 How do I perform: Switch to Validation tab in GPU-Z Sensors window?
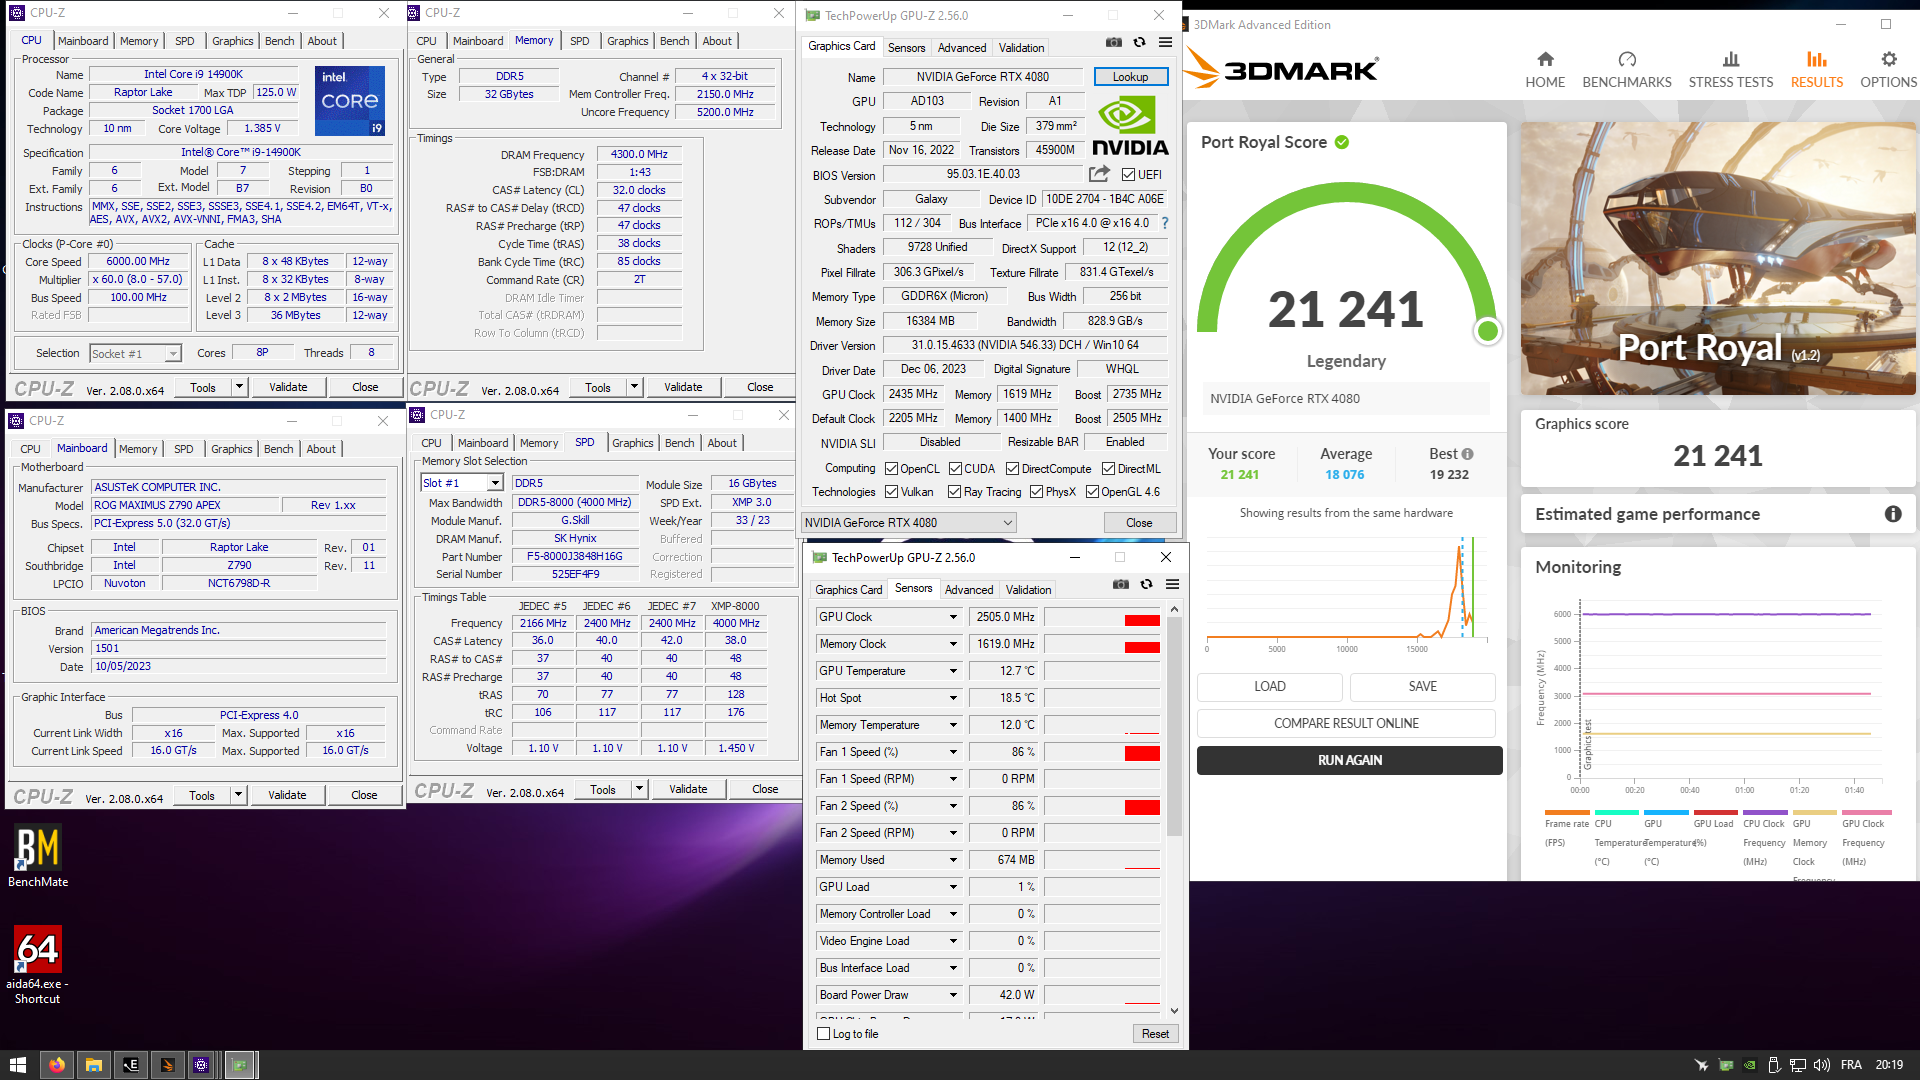pos(1028,590)
